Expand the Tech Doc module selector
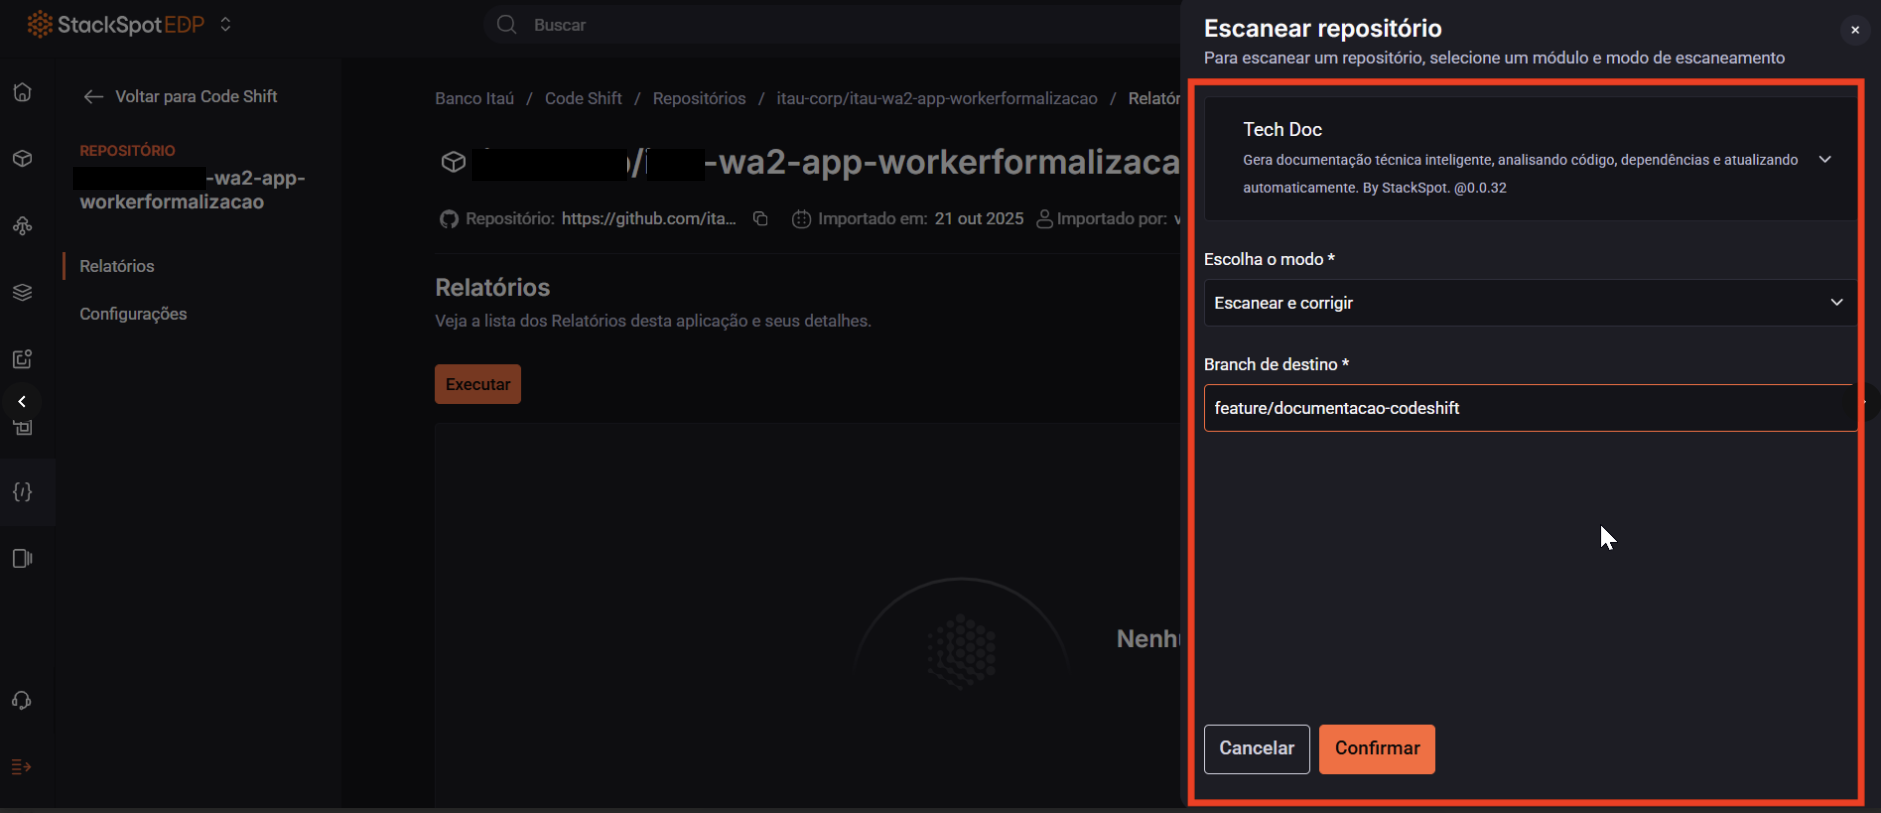This screenshot has height=813, width=1881. click(x=1824, y=159)
